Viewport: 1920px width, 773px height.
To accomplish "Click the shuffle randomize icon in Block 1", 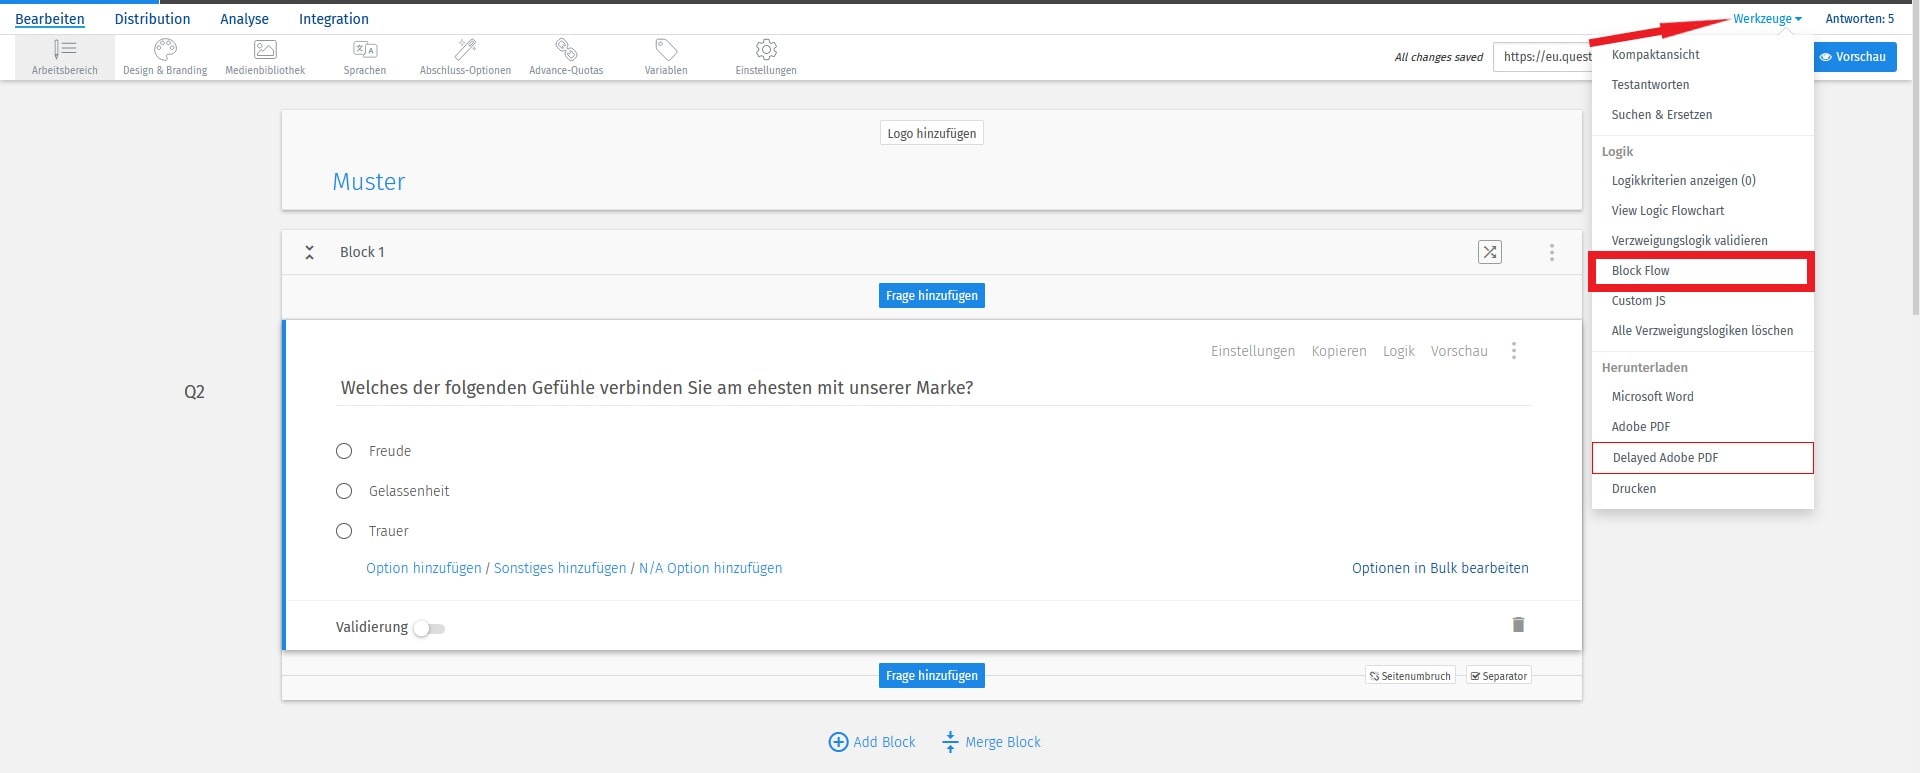I will (x=1490, y=252).
